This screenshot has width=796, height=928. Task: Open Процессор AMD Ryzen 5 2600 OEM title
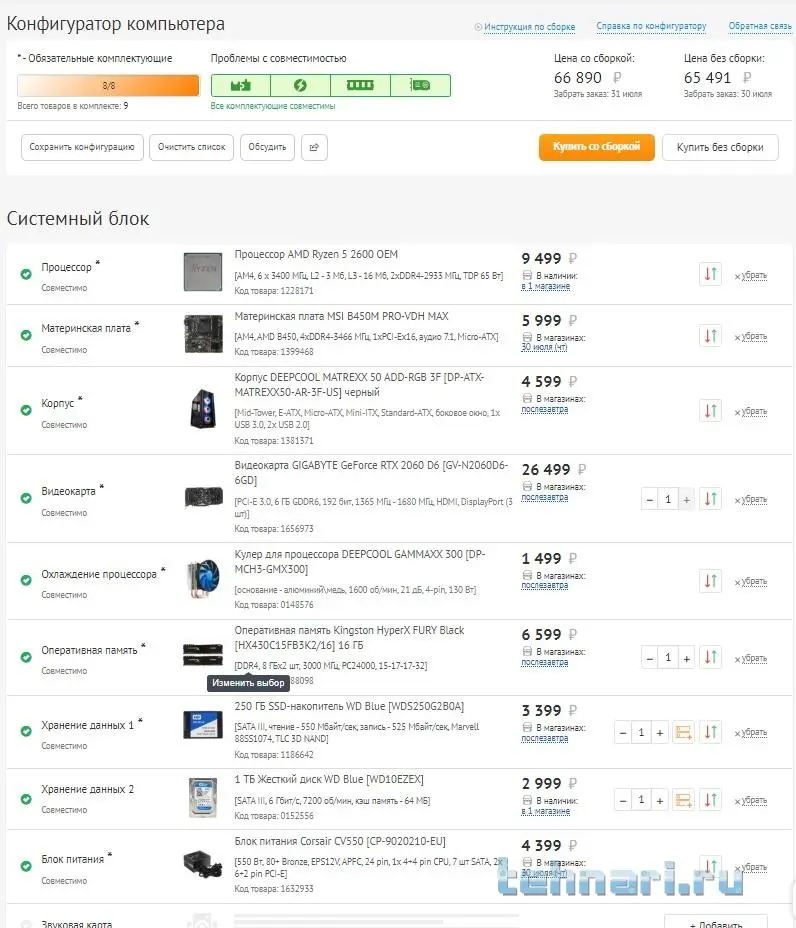click(x=316, y=254)
